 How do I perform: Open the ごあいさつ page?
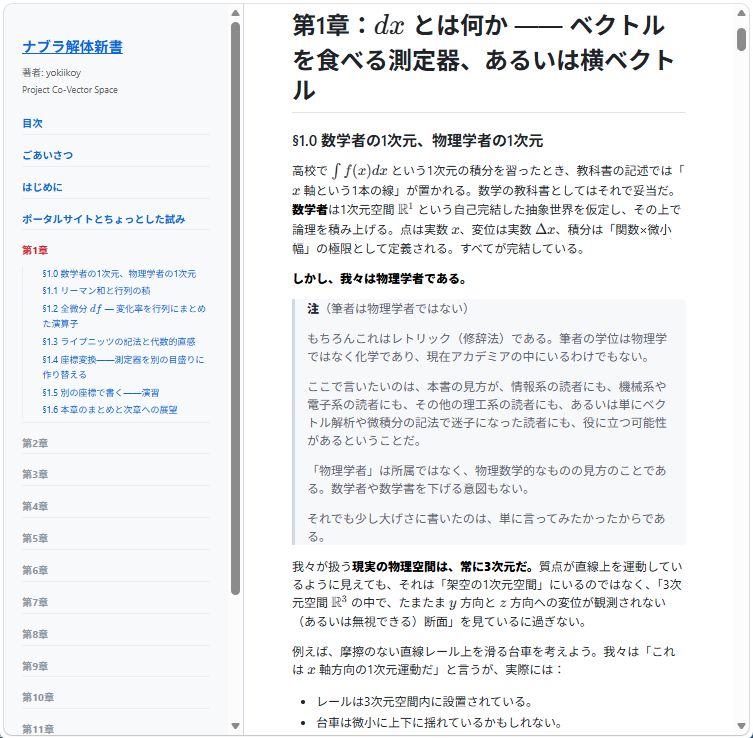(x=48, y=155)
